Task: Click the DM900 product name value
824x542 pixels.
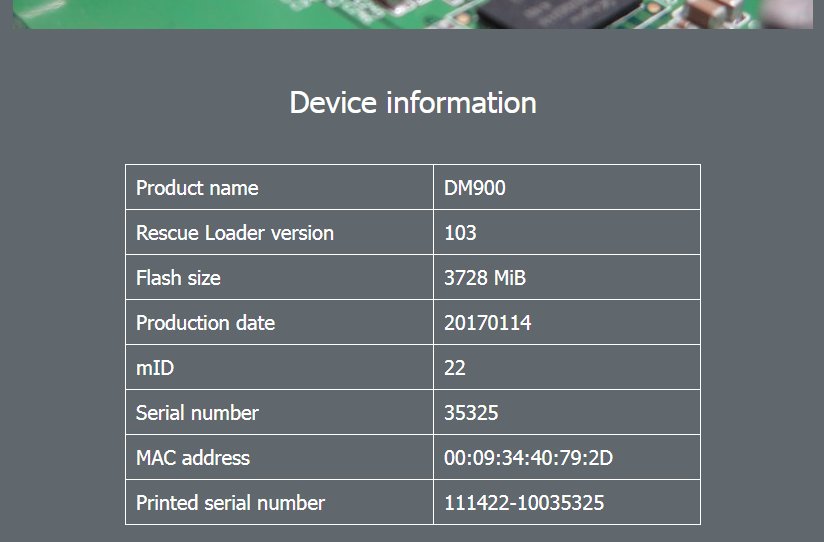Action: 475,188
